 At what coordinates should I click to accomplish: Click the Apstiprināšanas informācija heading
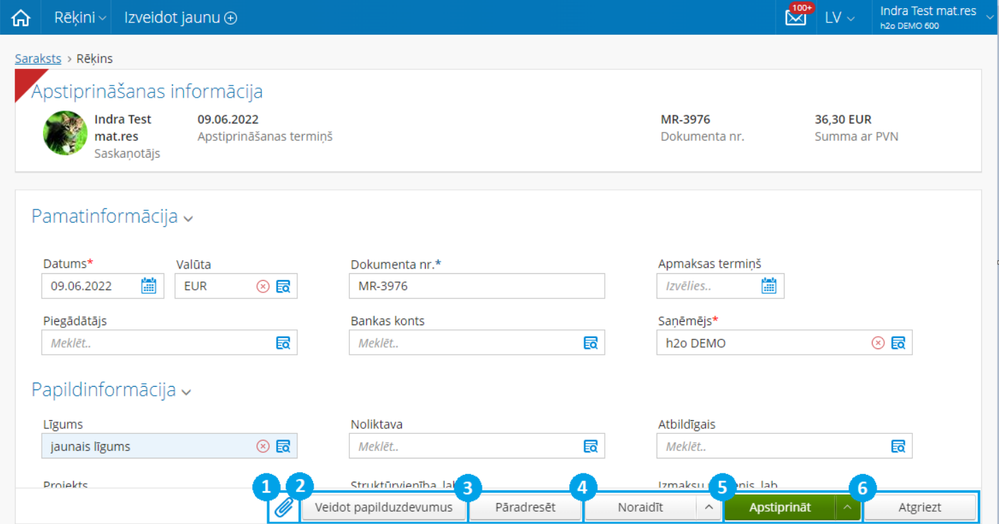pos(147,91)
